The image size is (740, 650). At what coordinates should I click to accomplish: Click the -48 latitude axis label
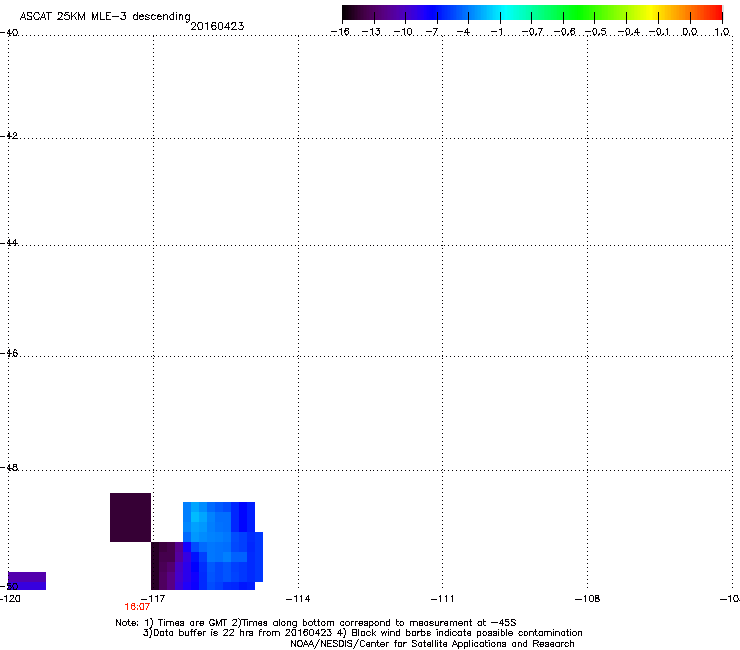[x=9, y=467]
